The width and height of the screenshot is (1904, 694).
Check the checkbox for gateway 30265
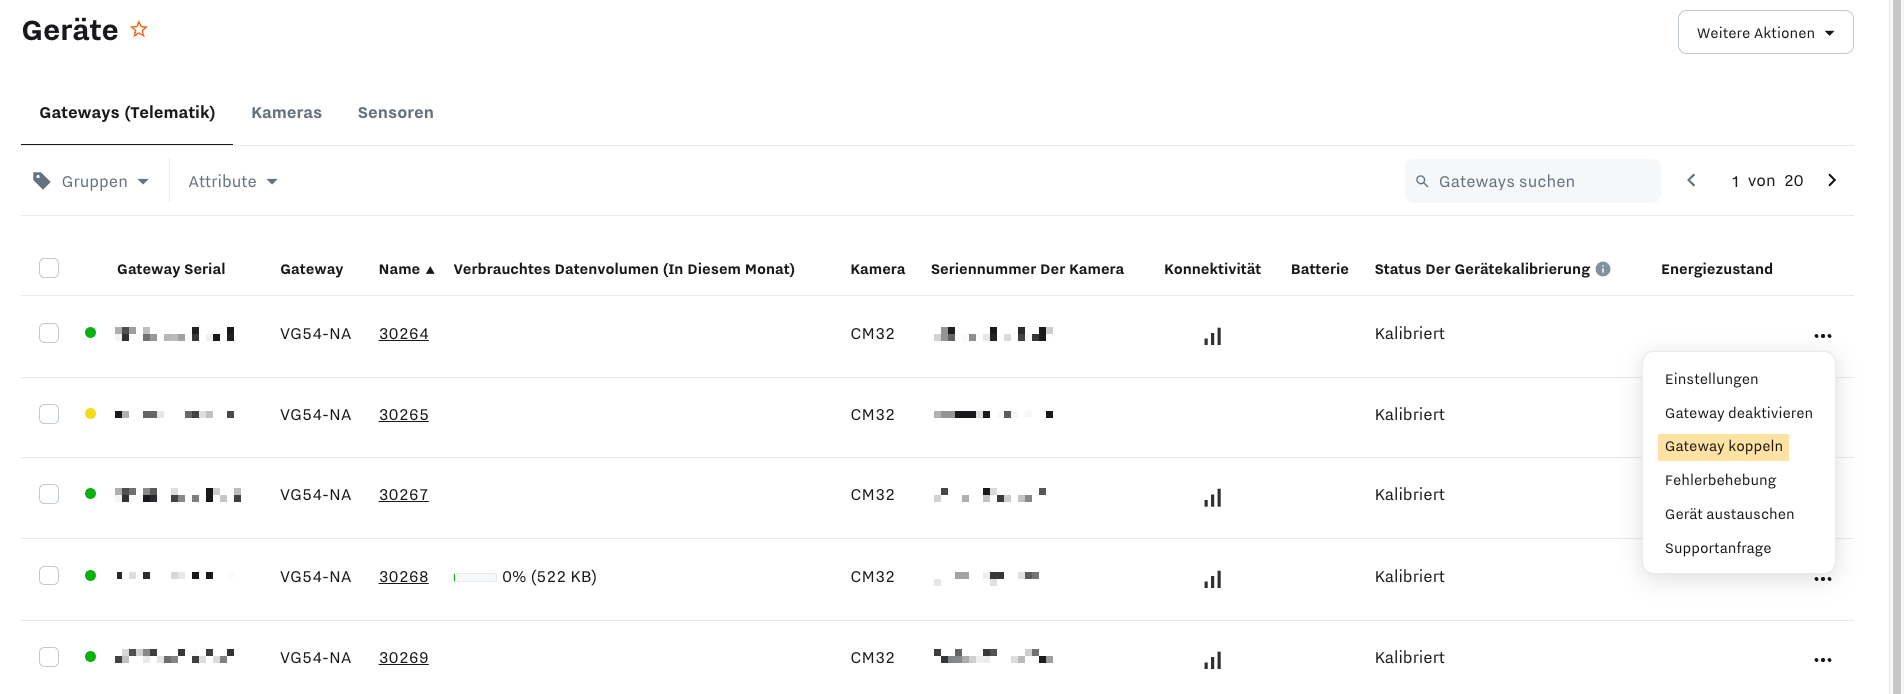[49, 414]
